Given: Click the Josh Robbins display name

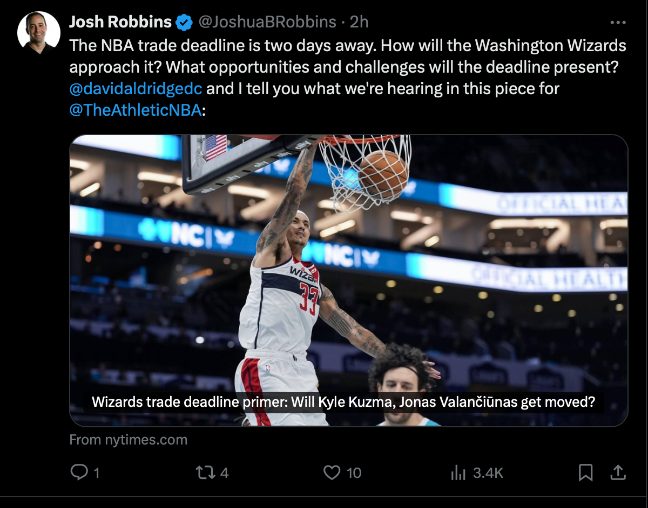Looking at the screenshot, I should [x=120, y=22].
